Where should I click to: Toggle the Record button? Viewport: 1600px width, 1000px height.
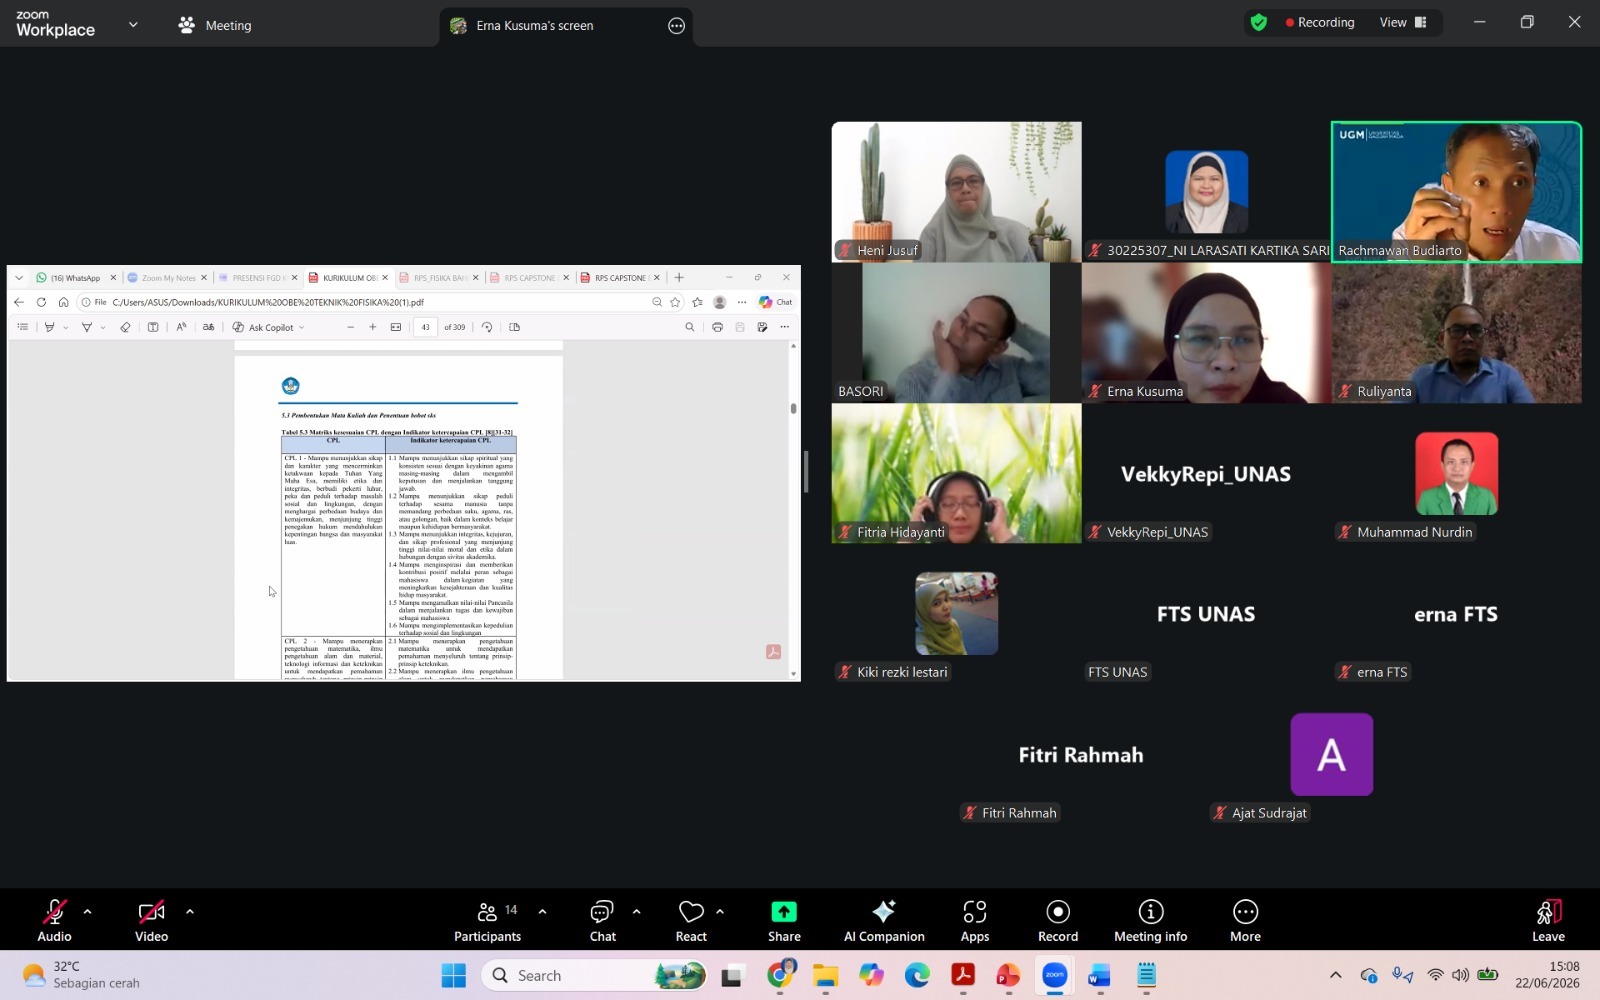(x=1058, y=921)
